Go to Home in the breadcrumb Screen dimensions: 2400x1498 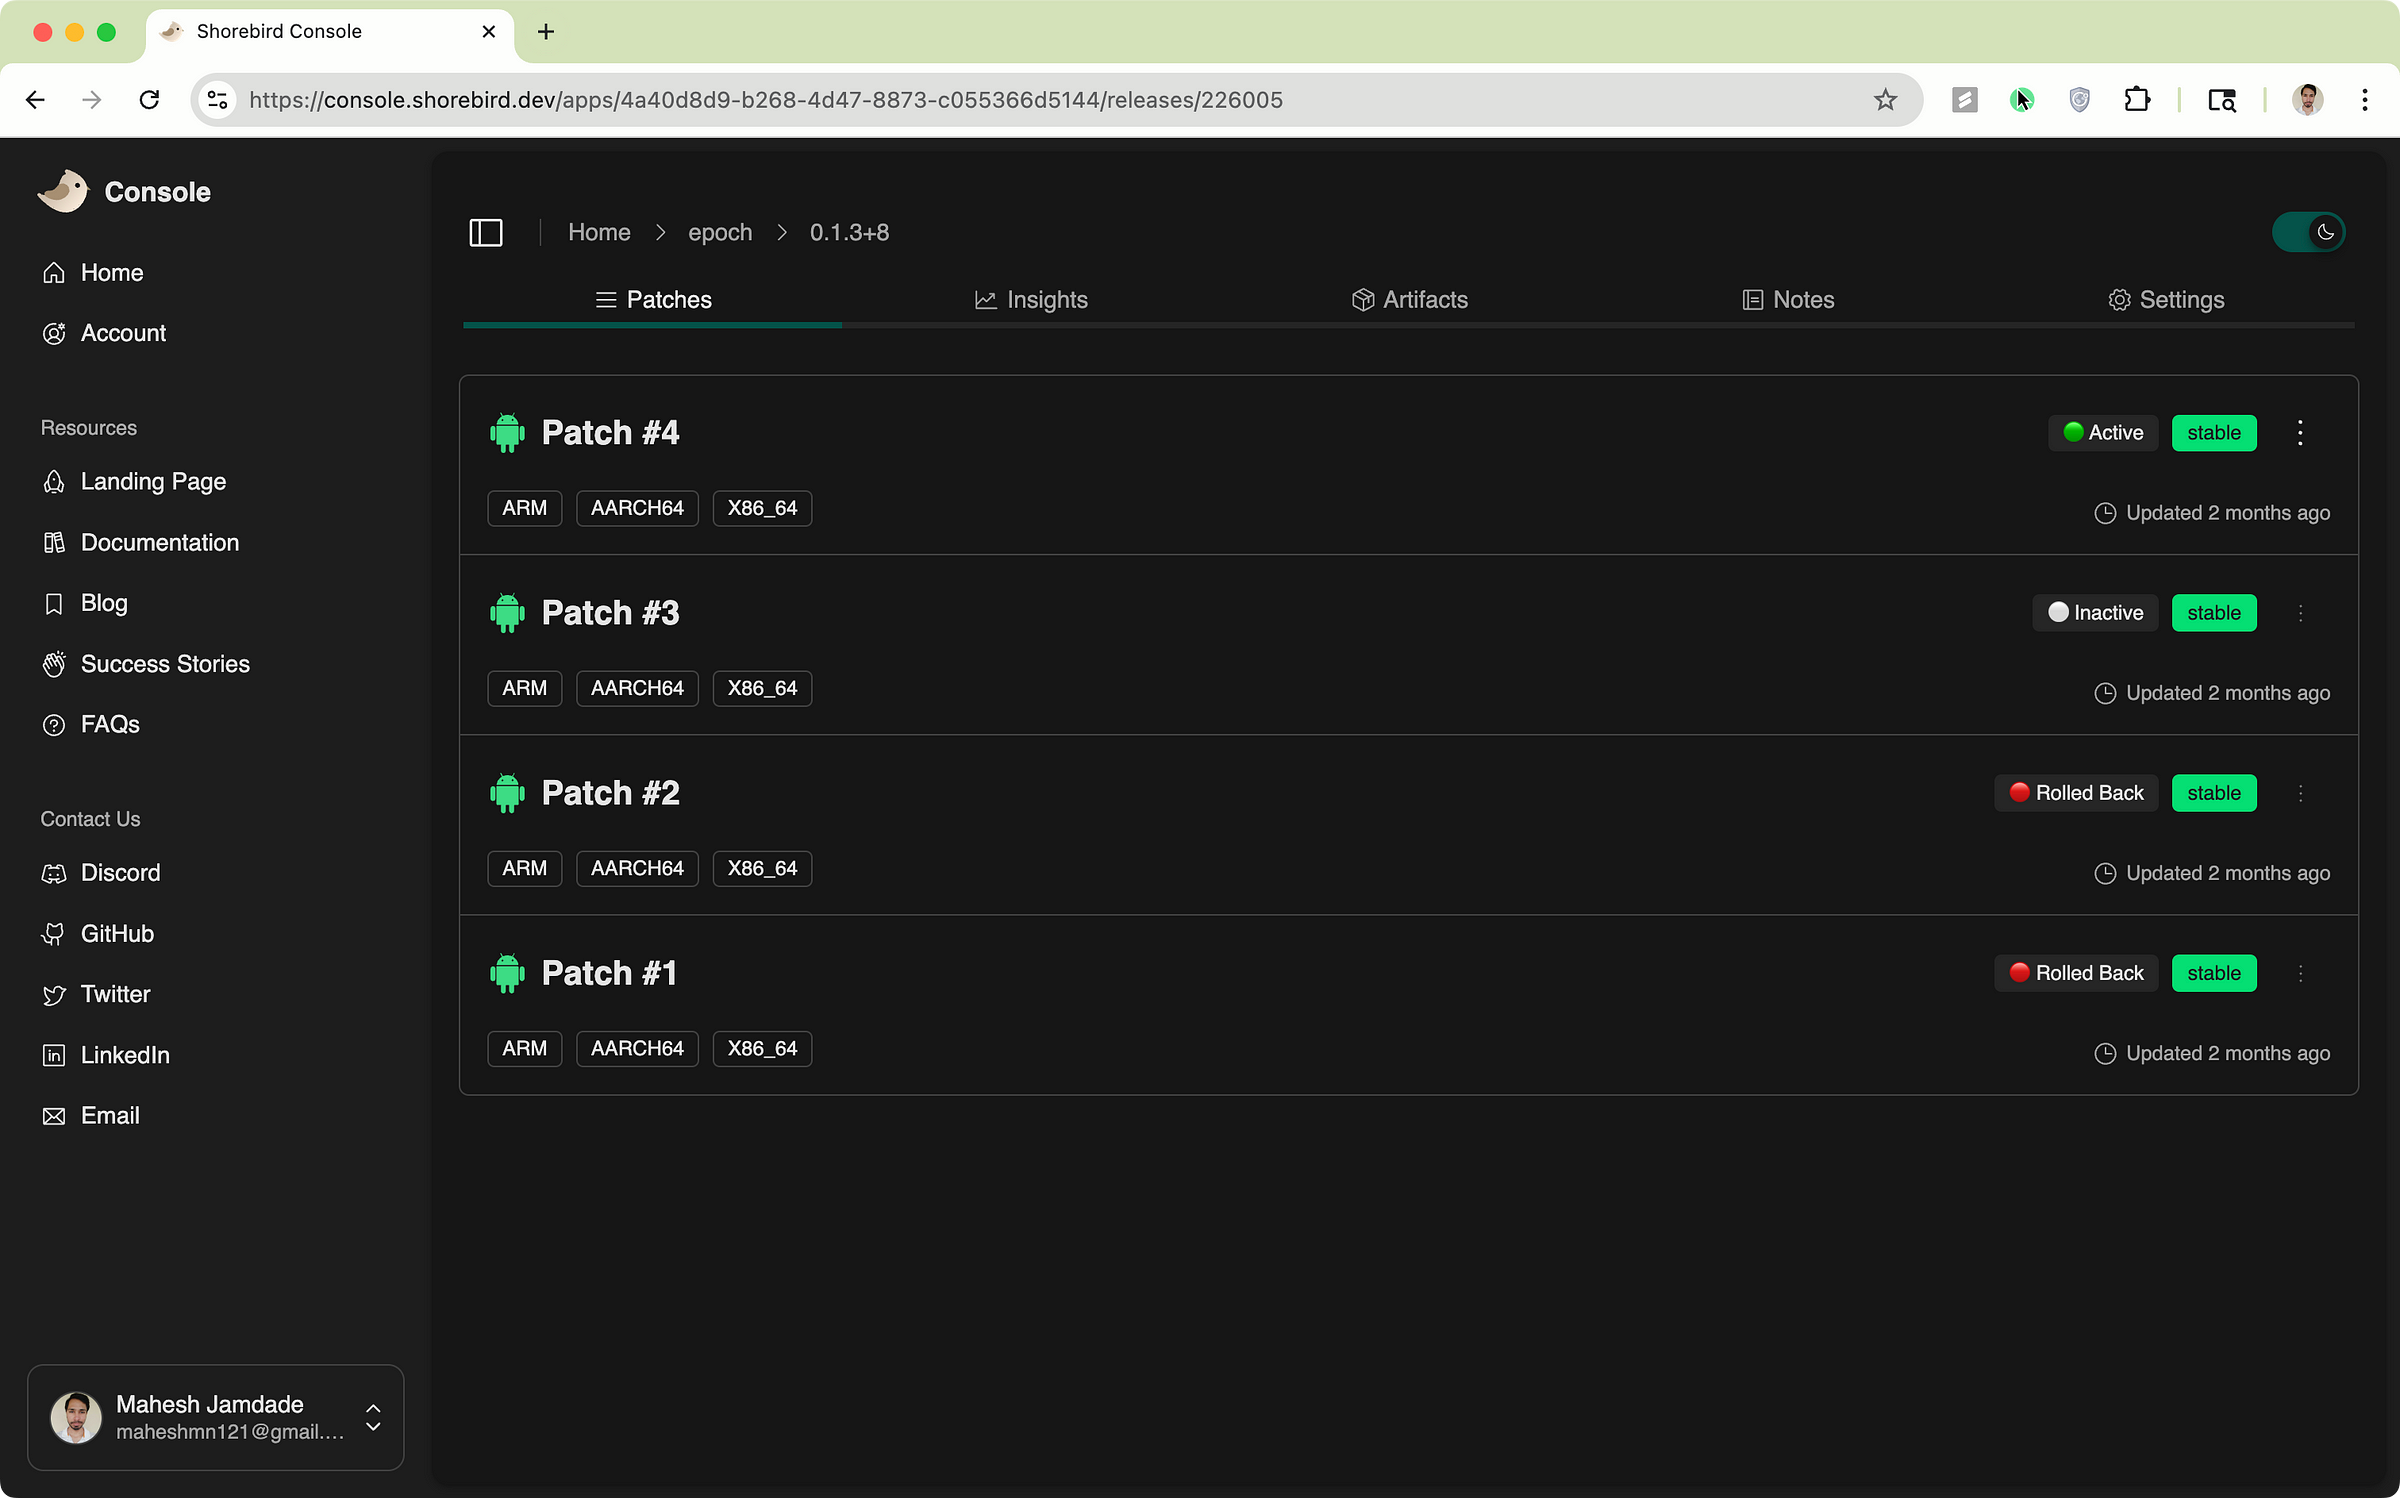[599, 233]
